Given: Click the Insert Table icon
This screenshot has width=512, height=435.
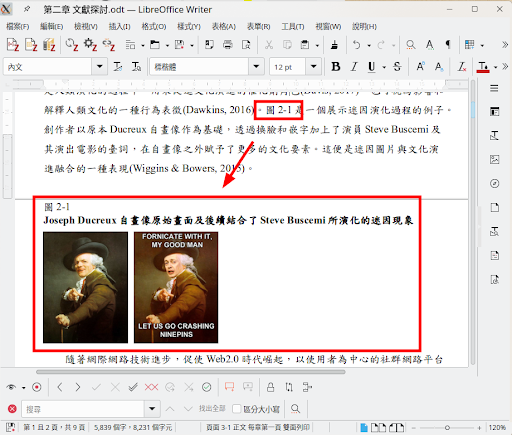Looking at the screenshot, I should 469,45.
